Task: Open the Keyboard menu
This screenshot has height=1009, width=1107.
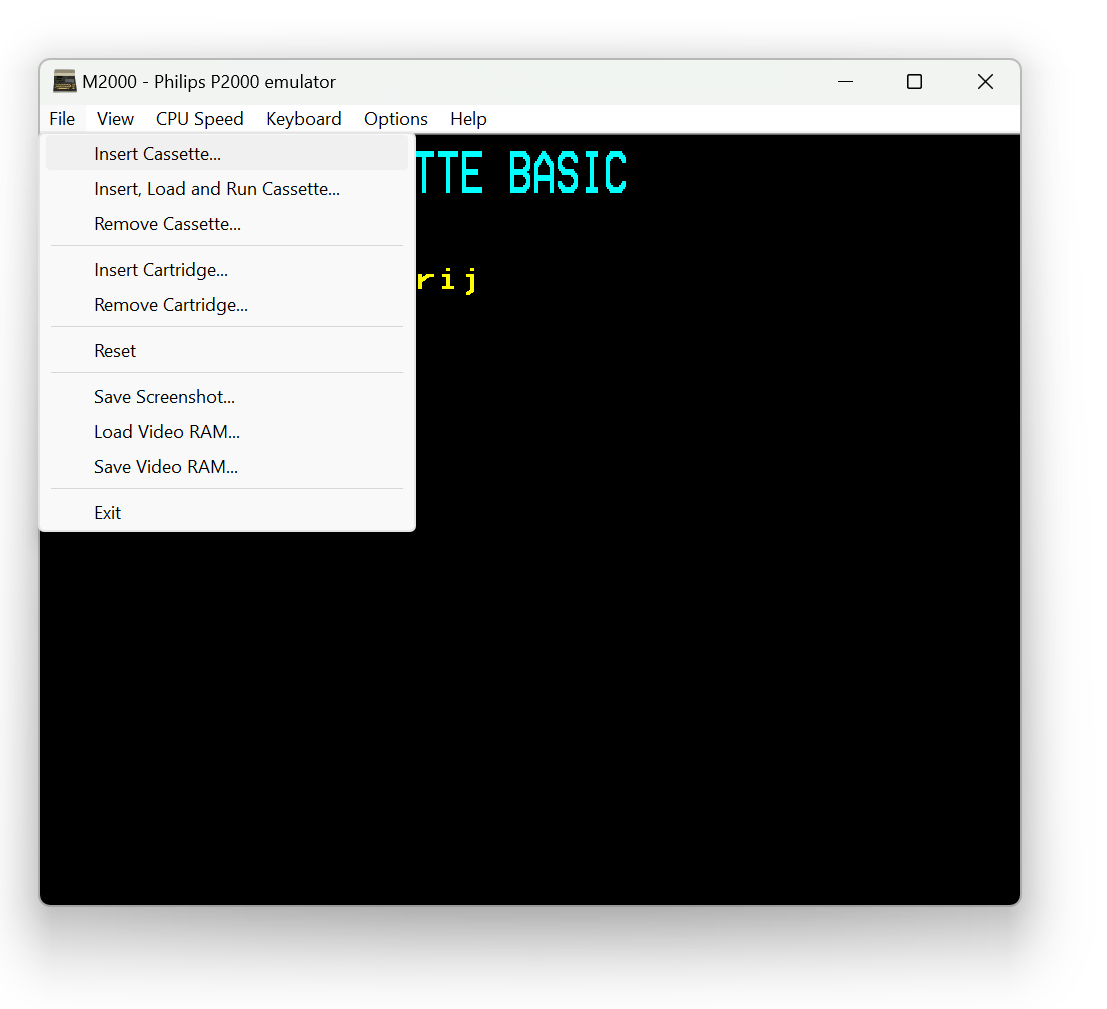Action: pos(304,119)
